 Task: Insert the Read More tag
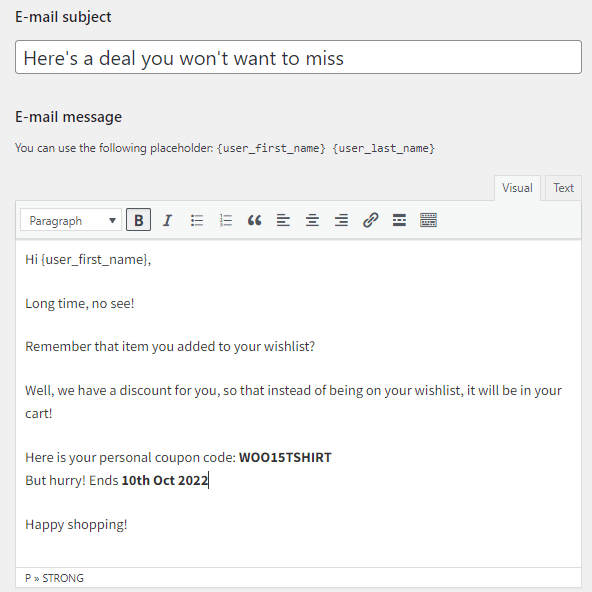399,220
